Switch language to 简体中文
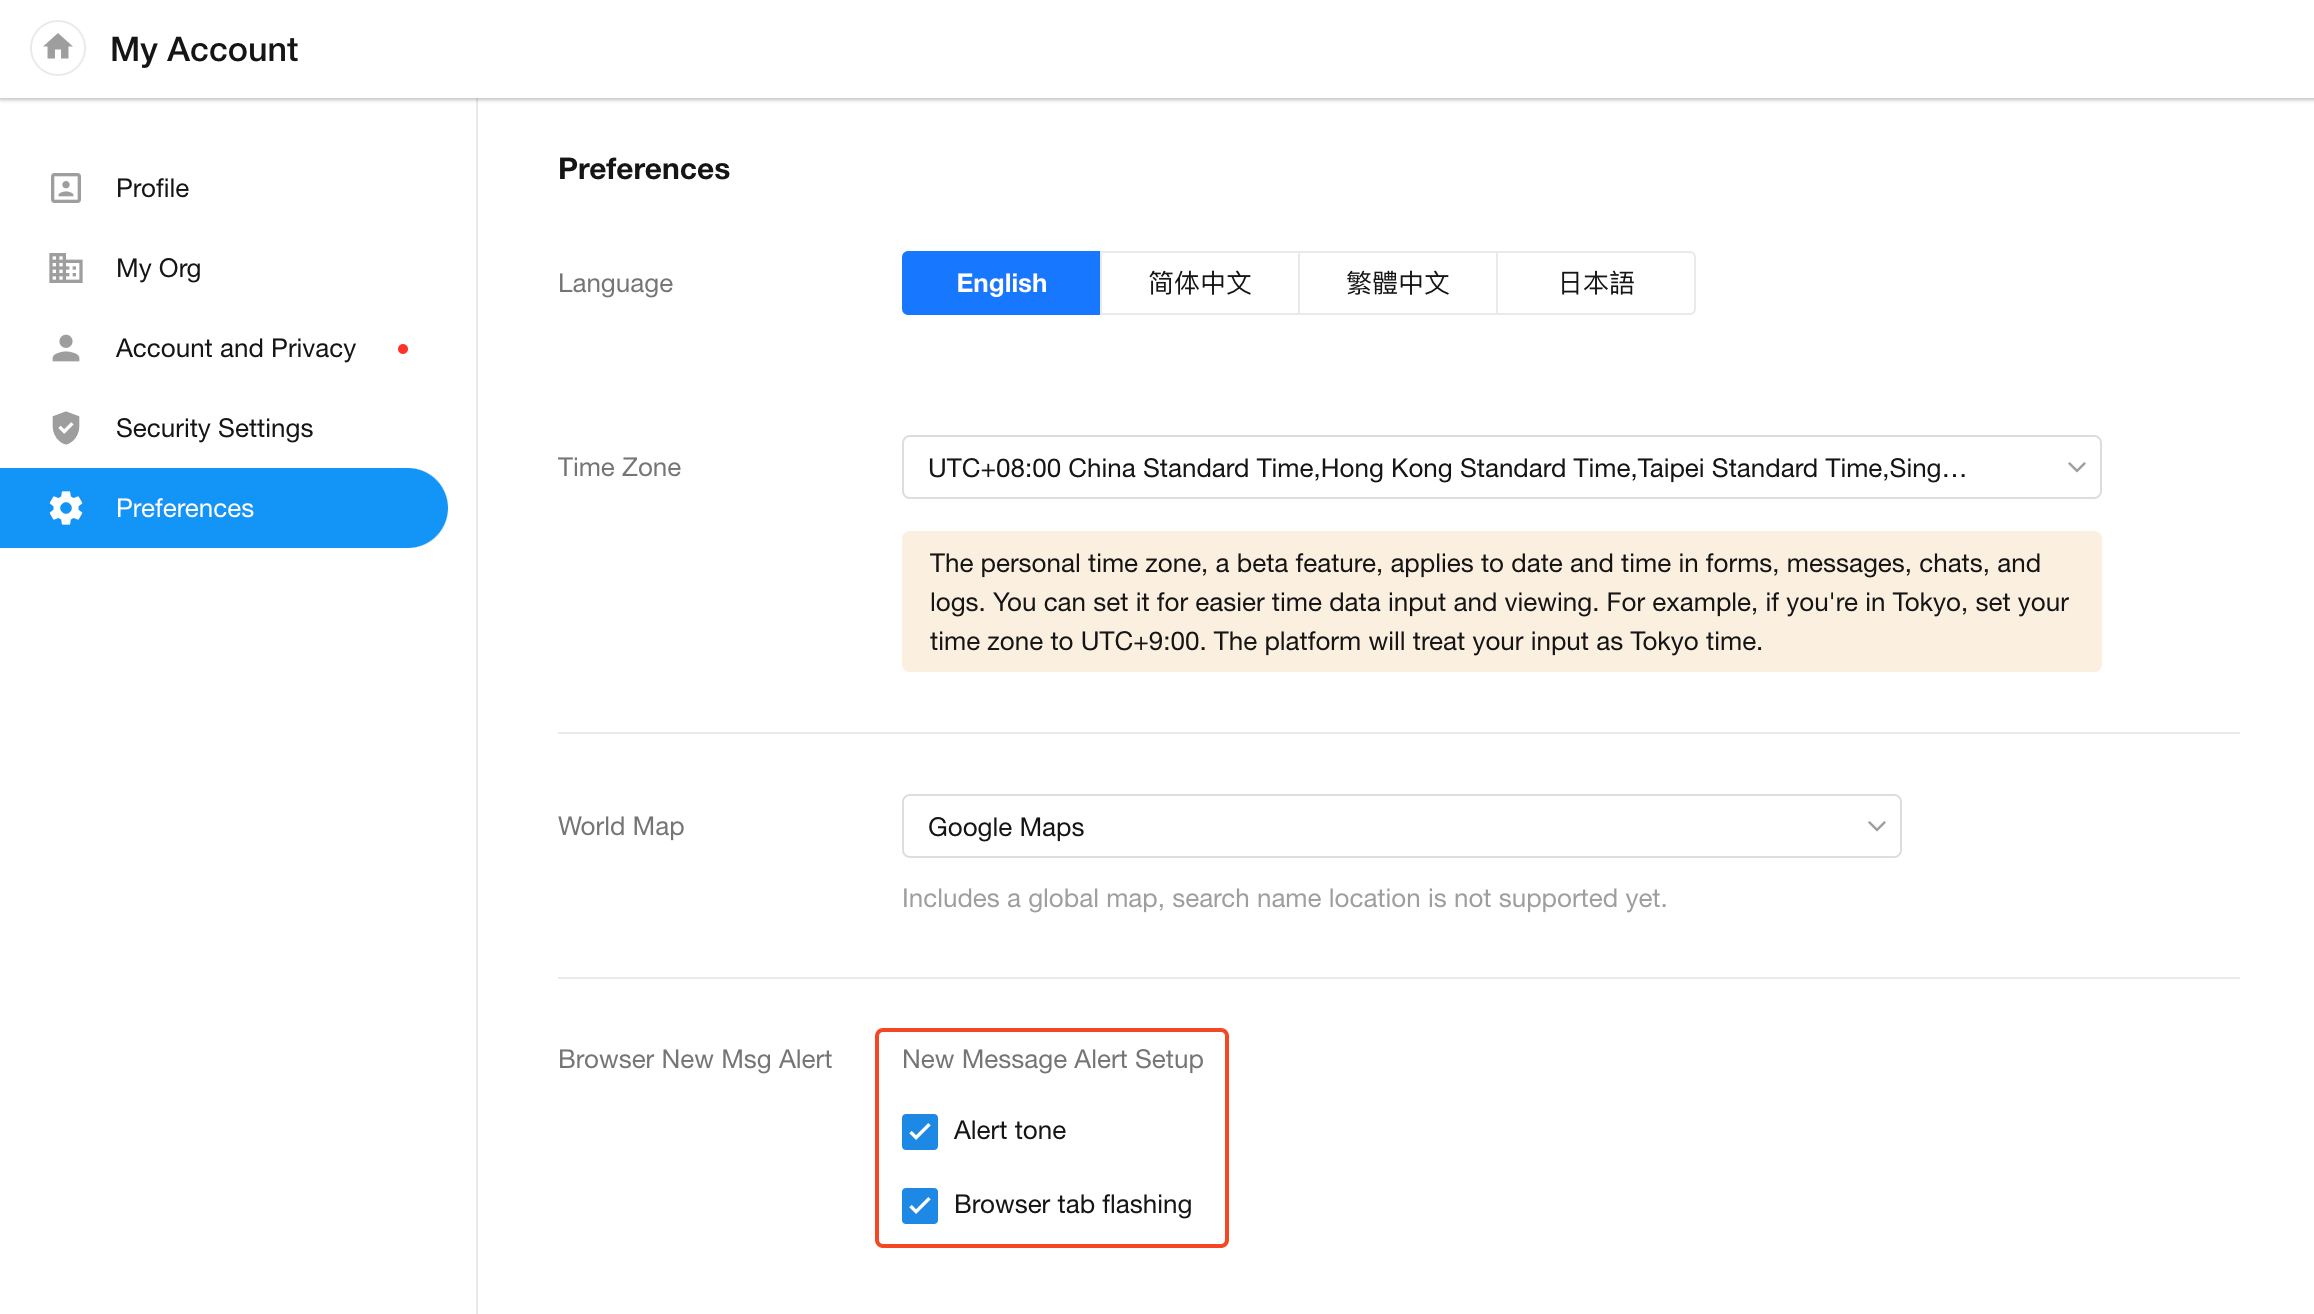The width and height of the screenshot is (2314, 1314). [1199, 283]
